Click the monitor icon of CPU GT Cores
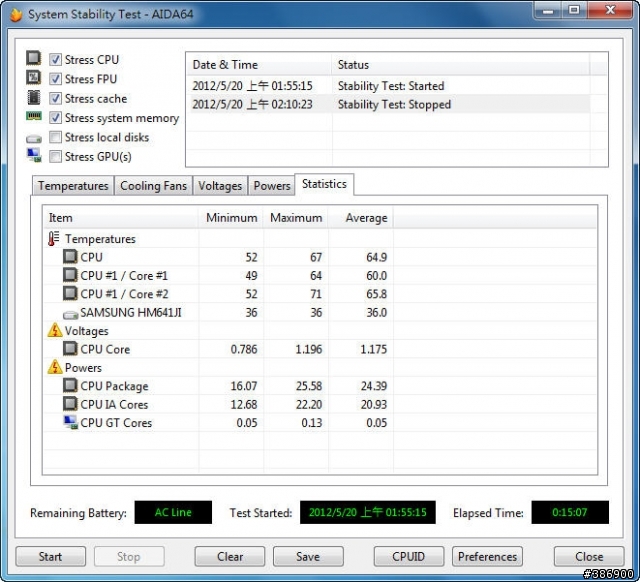This screenshot has width=640, height=582. coord(70,422)
